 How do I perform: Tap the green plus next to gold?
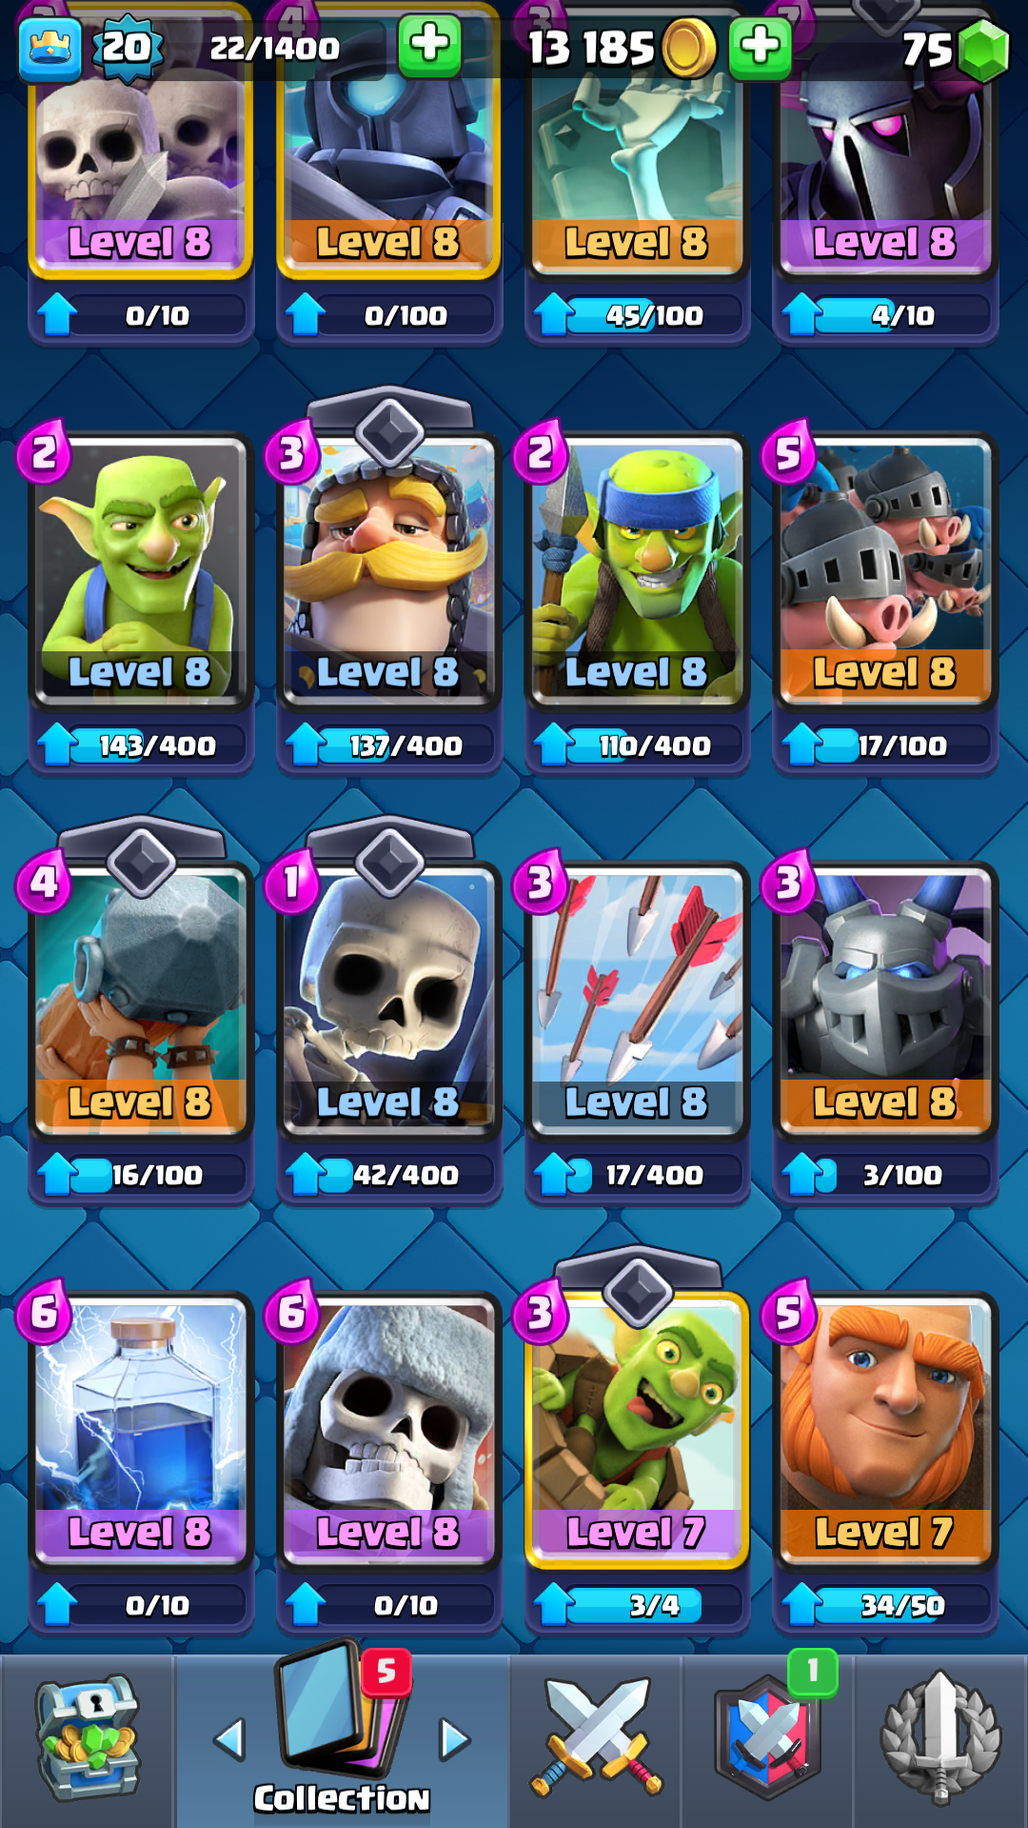760,47
